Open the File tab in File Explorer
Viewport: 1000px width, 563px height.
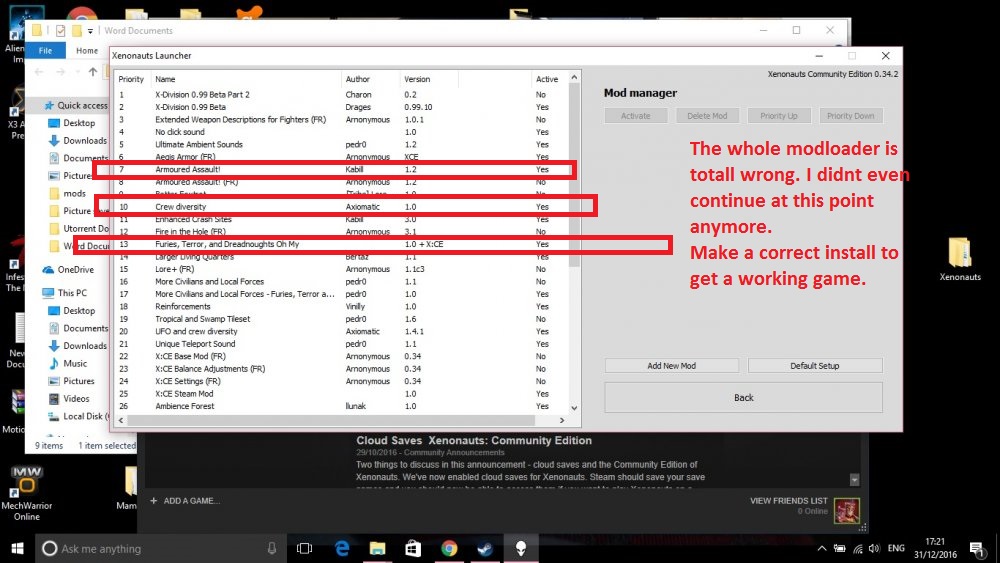[x=45, y=50]
